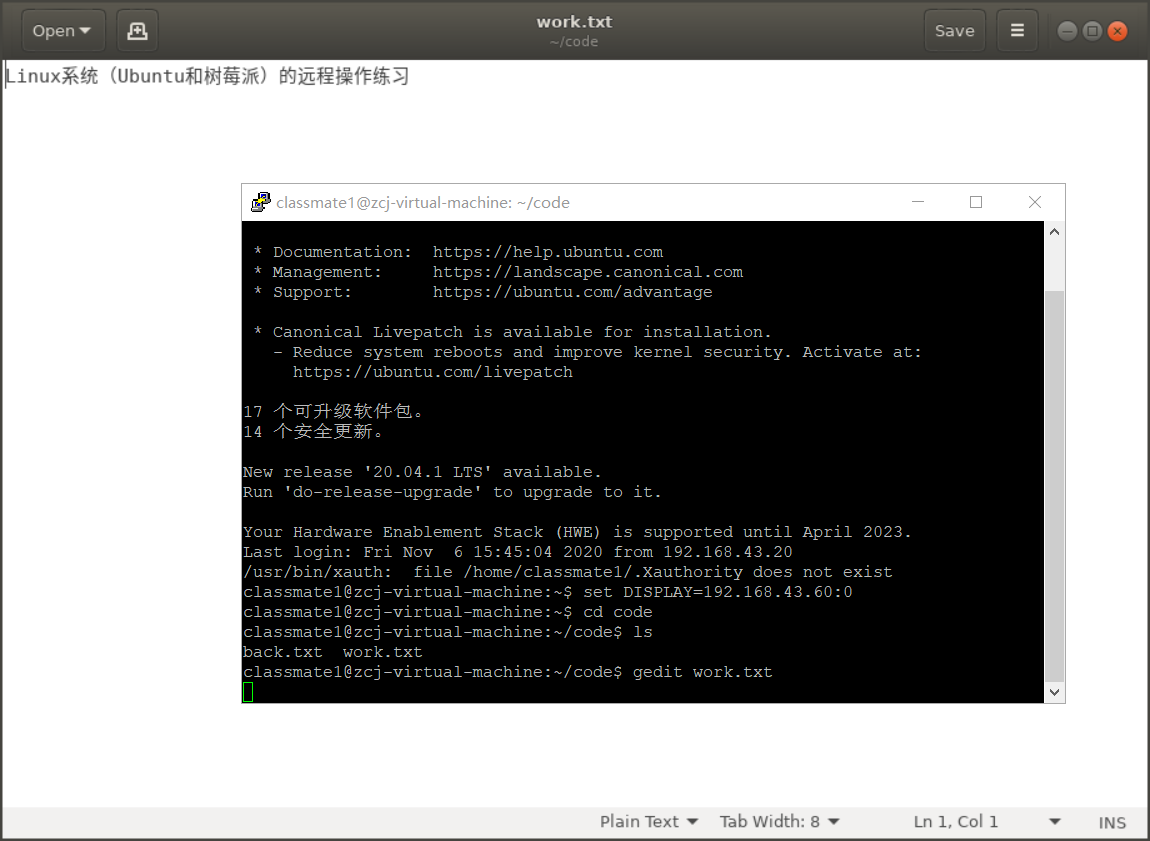Click the 'New release 20.04.1 LTS' line
The width and height of the screenshot is (1150, 841).
(x=422, y=471)
